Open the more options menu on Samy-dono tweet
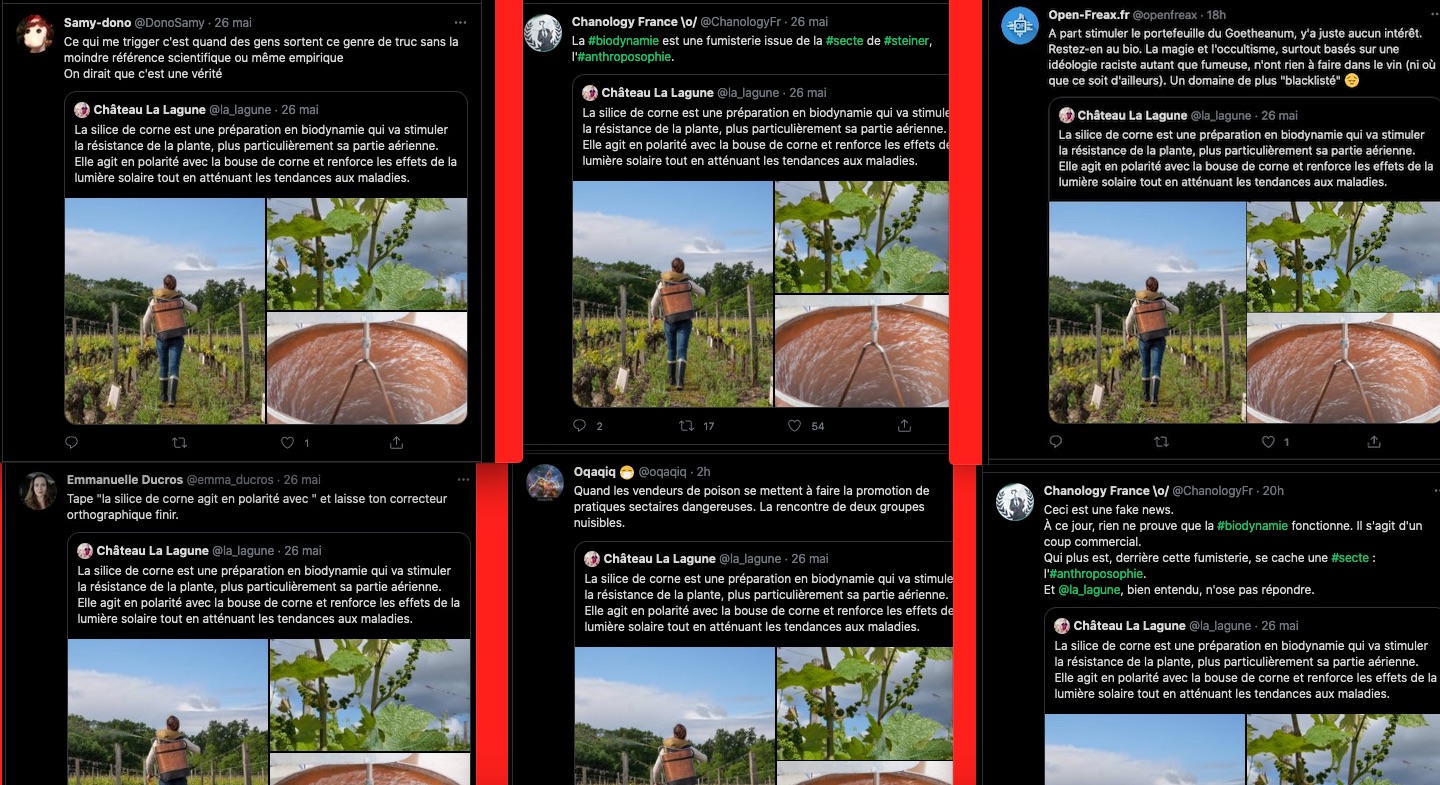 click(460, 22)
